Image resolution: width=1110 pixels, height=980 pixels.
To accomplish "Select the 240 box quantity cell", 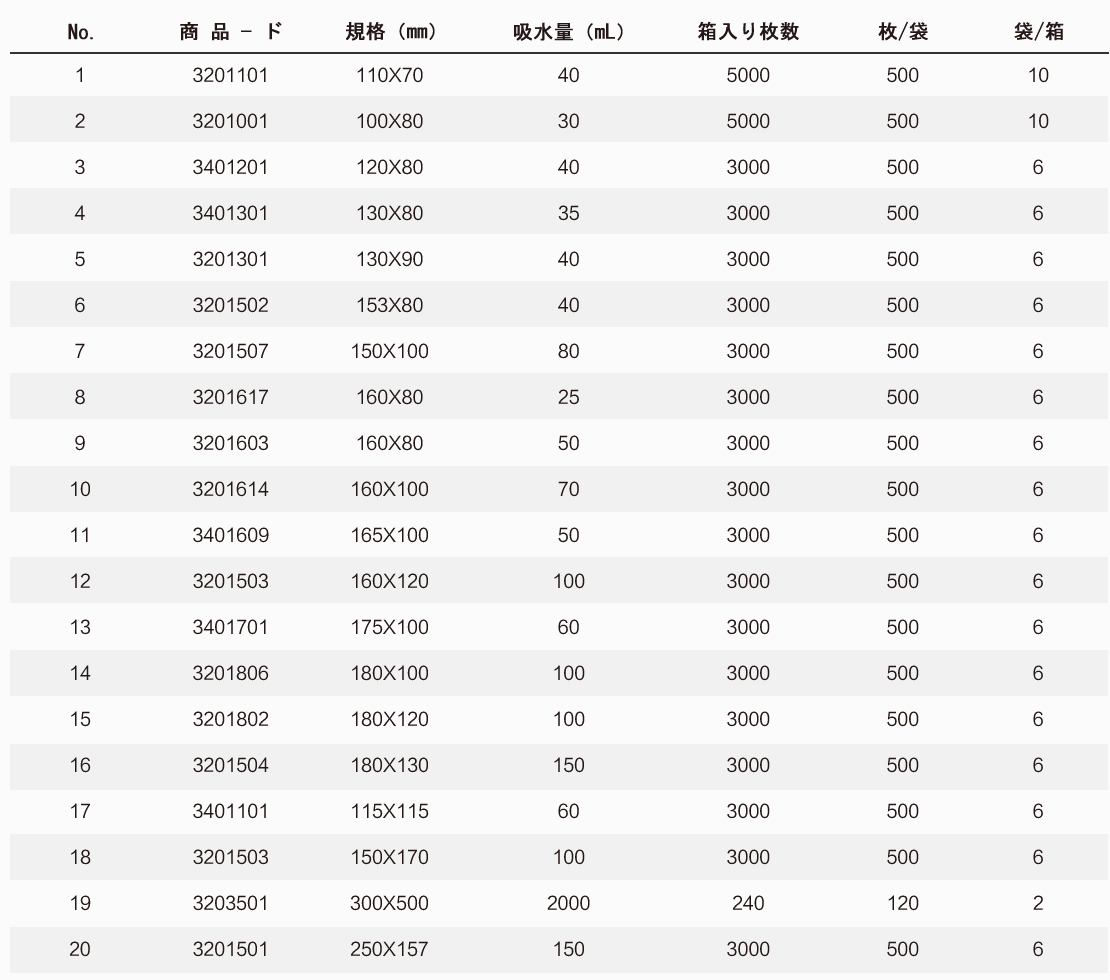I will point(748,903).
